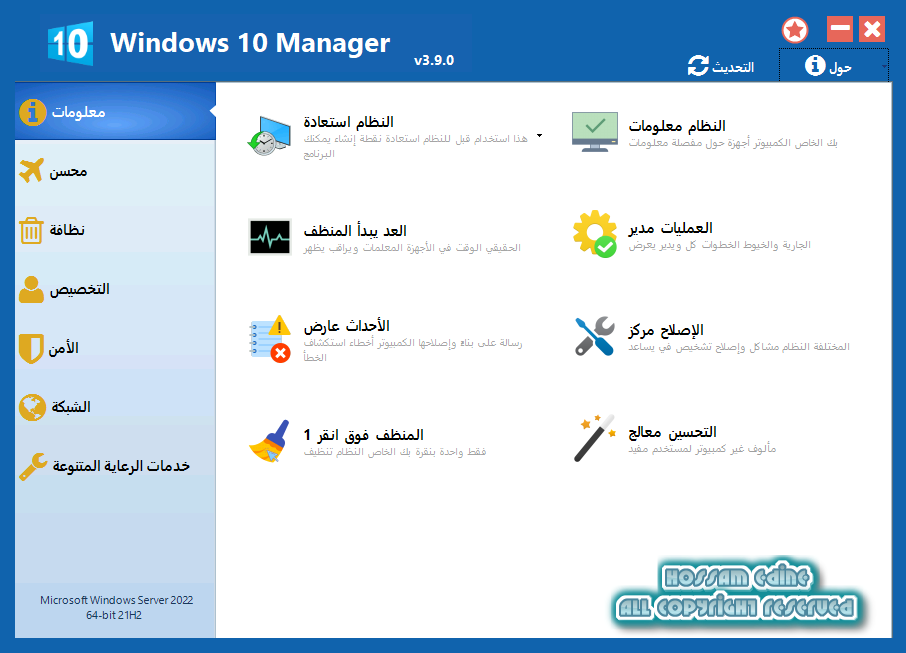Screen dimensions: 906x653
Task: Switch to the الشبكة sidebar tab
Action: [x=115, y=407]
